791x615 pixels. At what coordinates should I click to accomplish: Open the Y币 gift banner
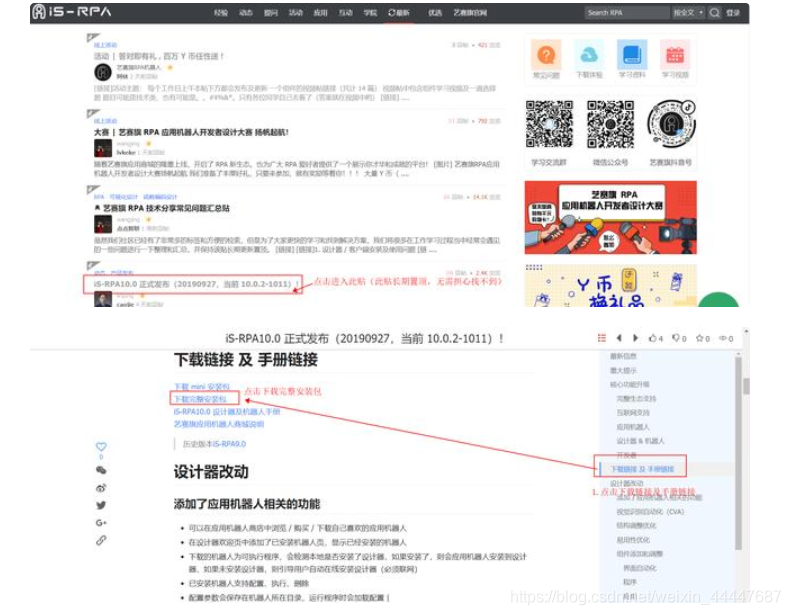(610, 285)
